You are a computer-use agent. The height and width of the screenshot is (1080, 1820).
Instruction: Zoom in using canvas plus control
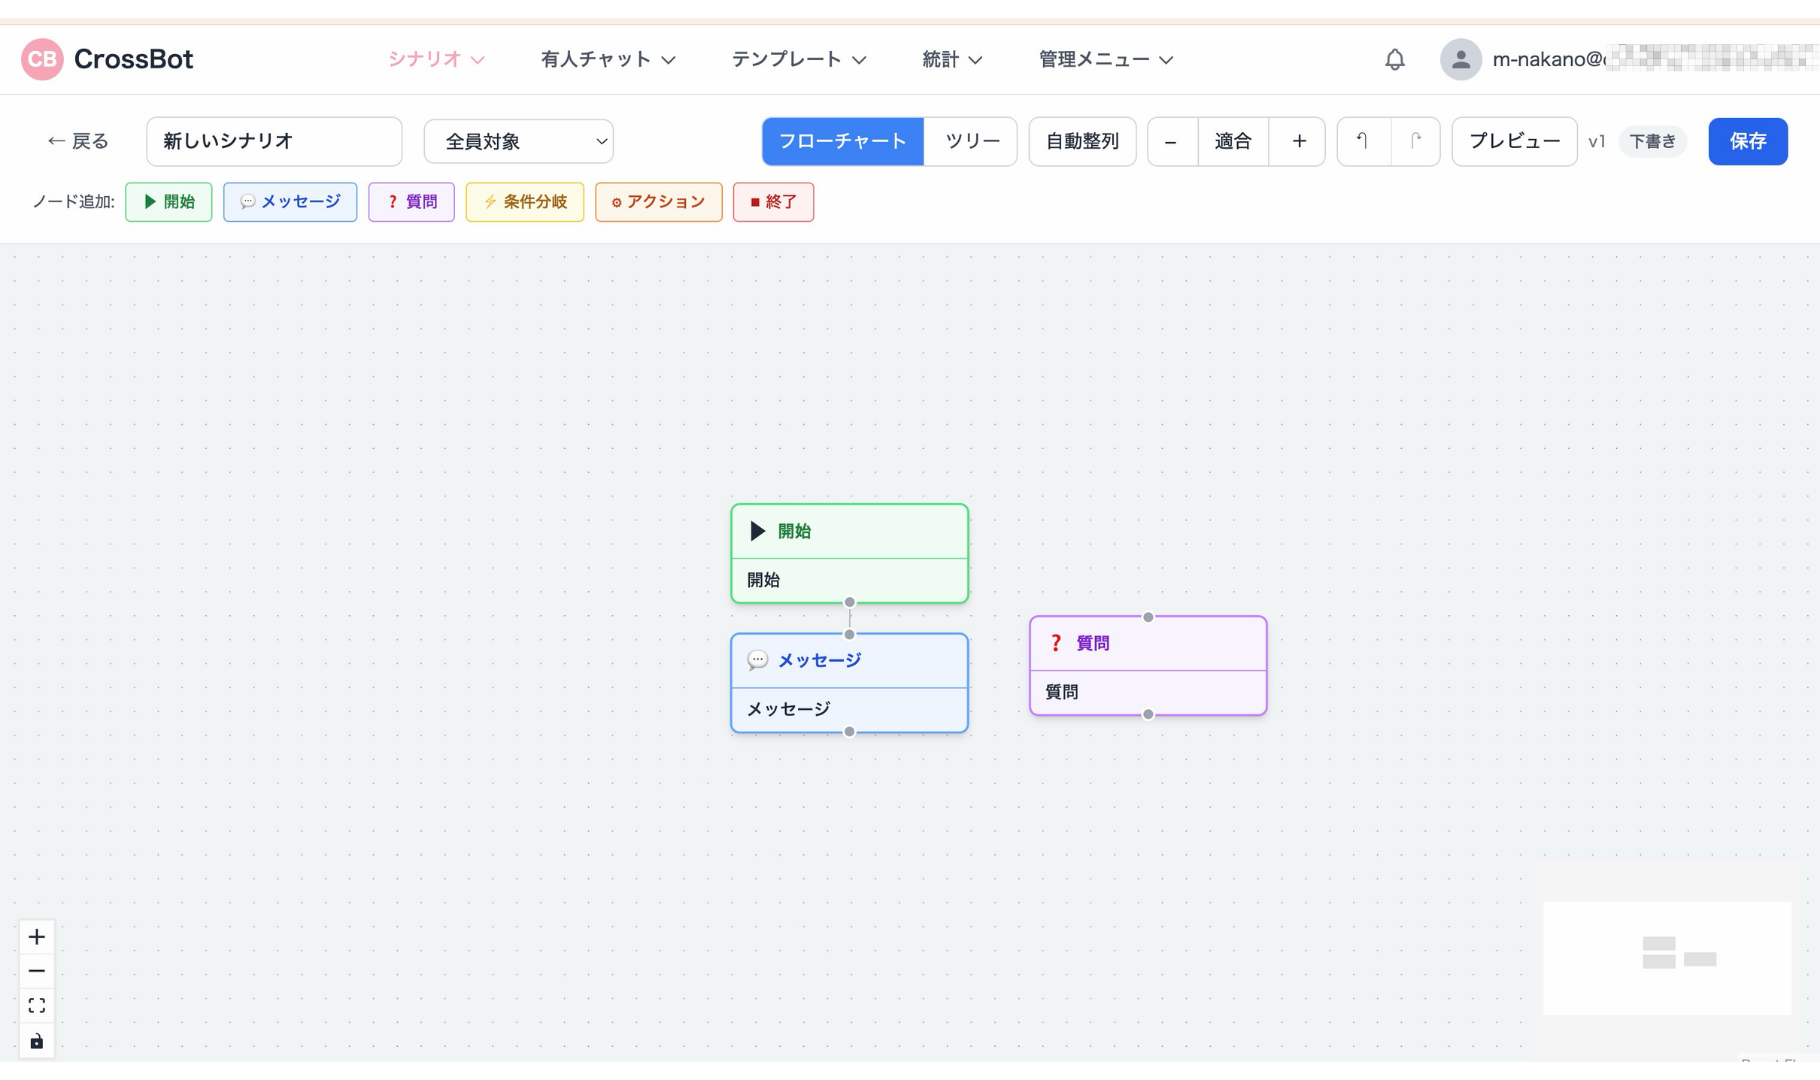37,937
